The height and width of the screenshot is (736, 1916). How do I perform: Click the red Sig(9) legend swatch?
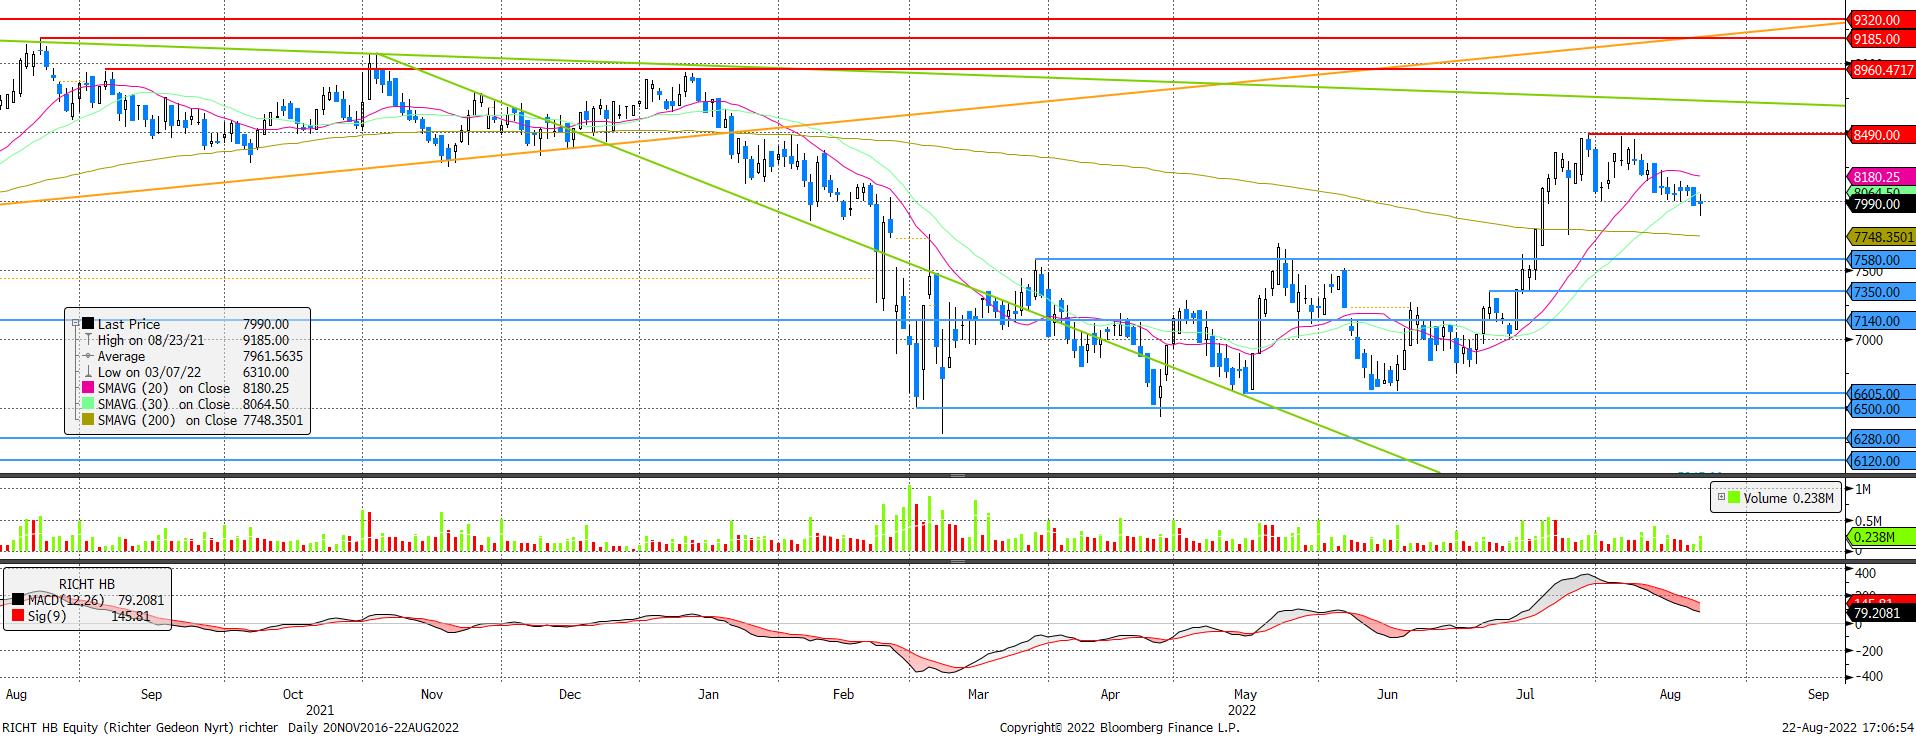tap(17, 616)
